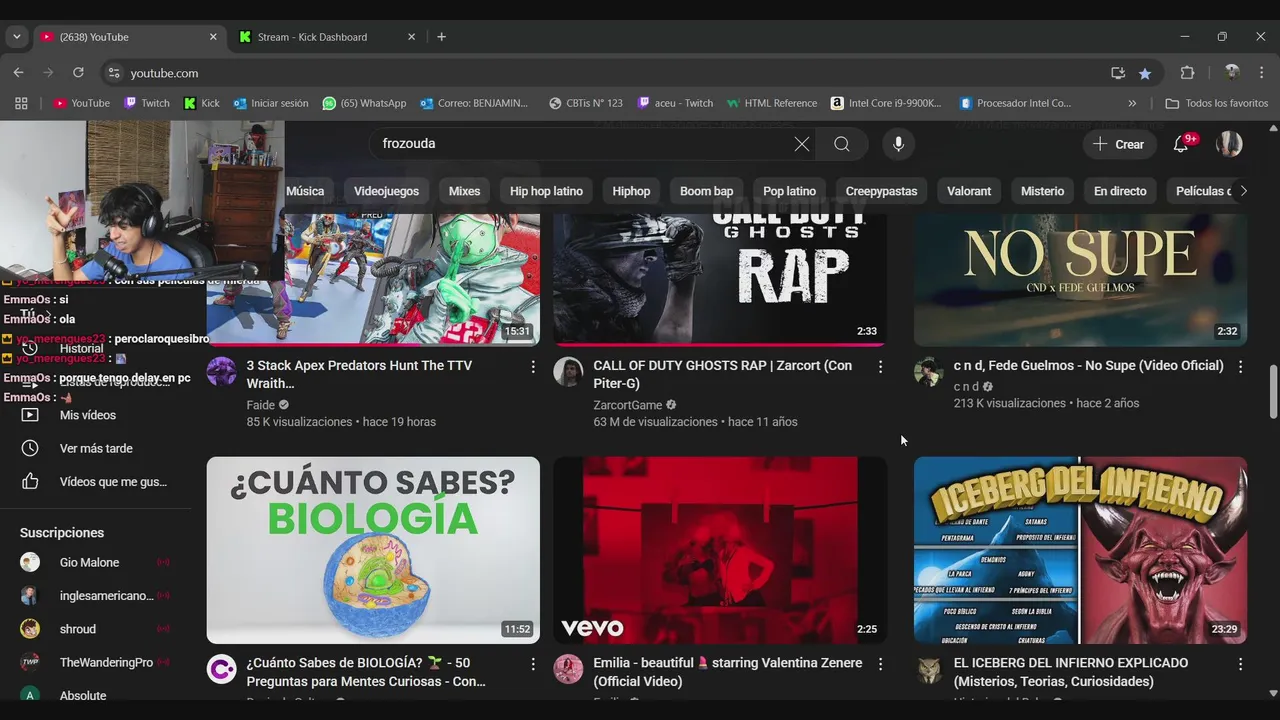Select the Boom bap chip

click(x=706, y=191)
